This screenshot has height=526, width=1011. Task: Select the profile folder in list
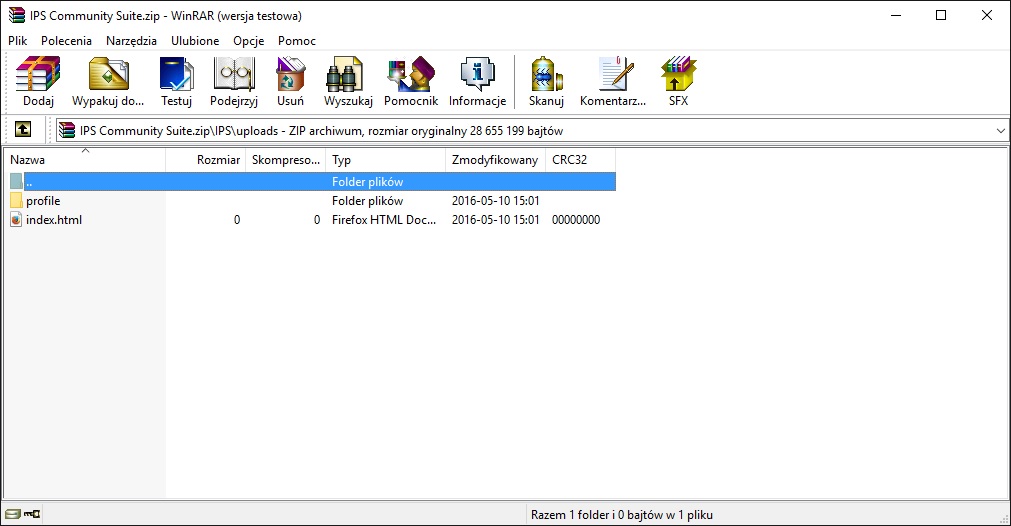(43, 201)
